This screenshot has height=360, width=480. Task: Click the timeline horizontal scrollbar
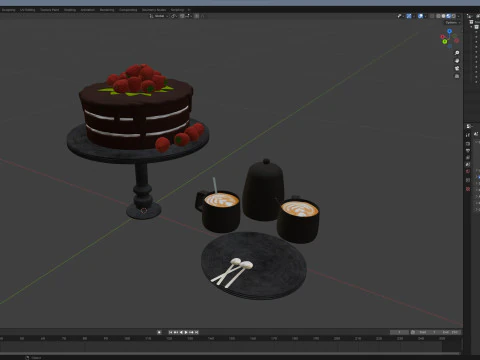(x=230, y=353)
